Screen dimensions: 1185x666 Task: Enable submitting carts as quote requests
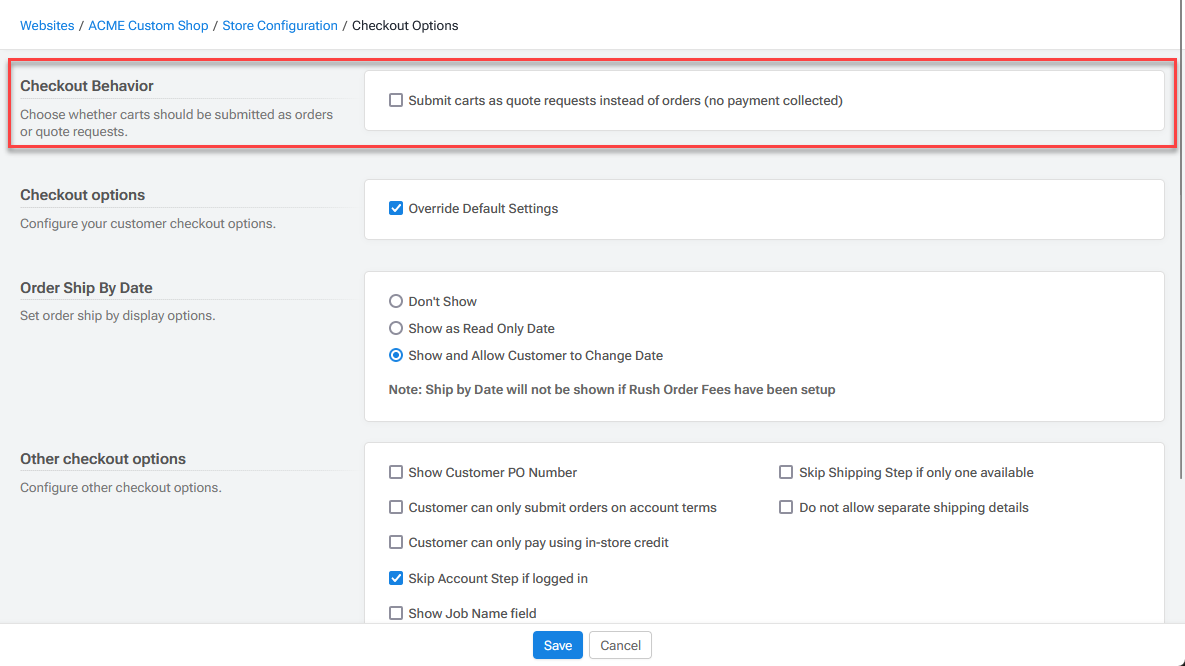[x=396, y=100]
